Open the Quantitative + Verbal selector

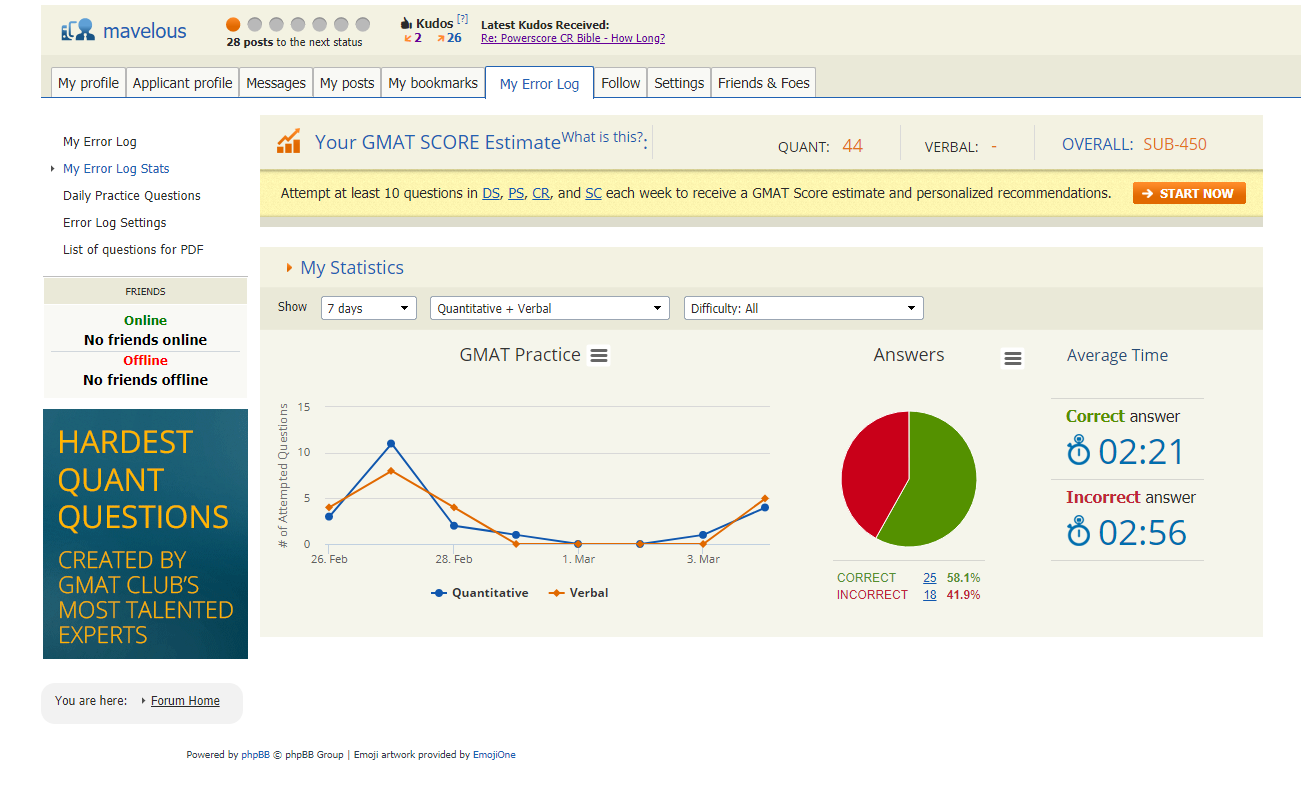[549, 308]
